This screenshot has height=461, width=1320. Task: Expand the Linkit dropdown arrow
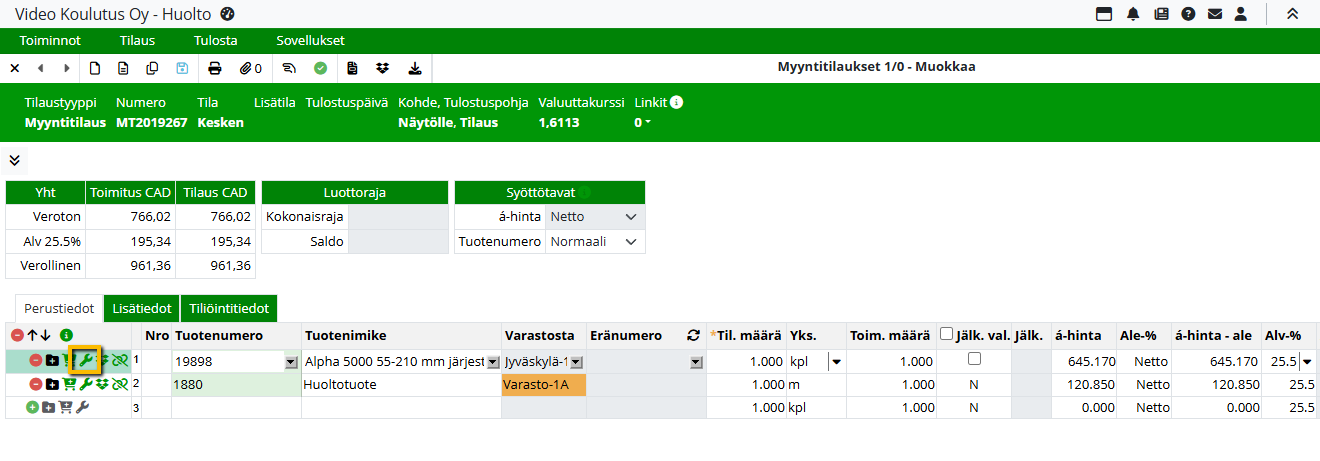point(648,123)
